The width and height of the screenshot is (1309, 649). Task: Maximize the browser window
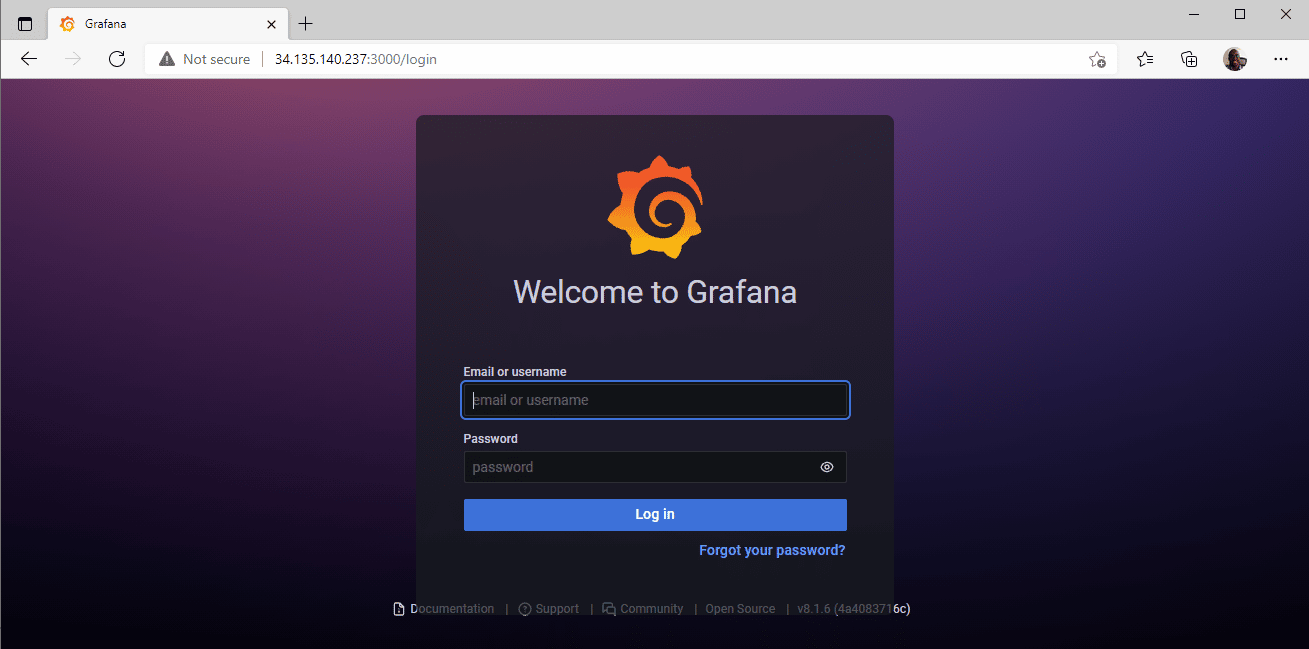1240,14
